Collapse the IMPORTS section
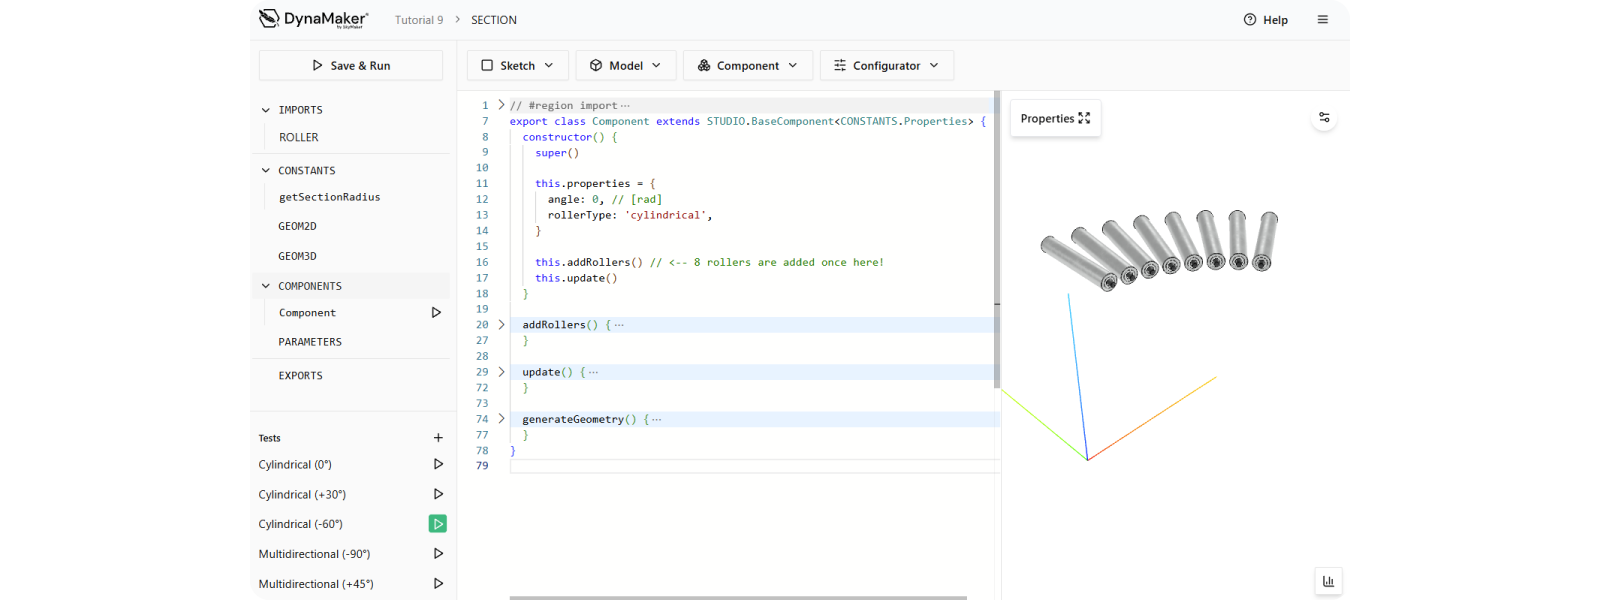Image resolution: width=1600 pixels, height=600 pixels. point(266,110)
